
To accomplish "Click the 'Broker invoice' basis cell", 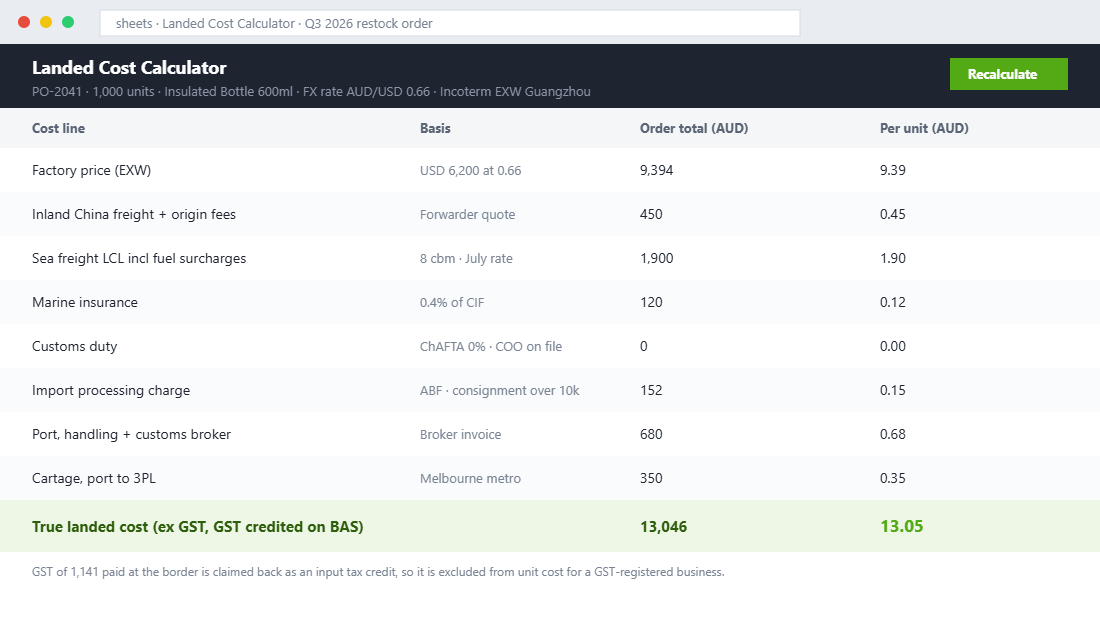I will (x=460, y=434).
